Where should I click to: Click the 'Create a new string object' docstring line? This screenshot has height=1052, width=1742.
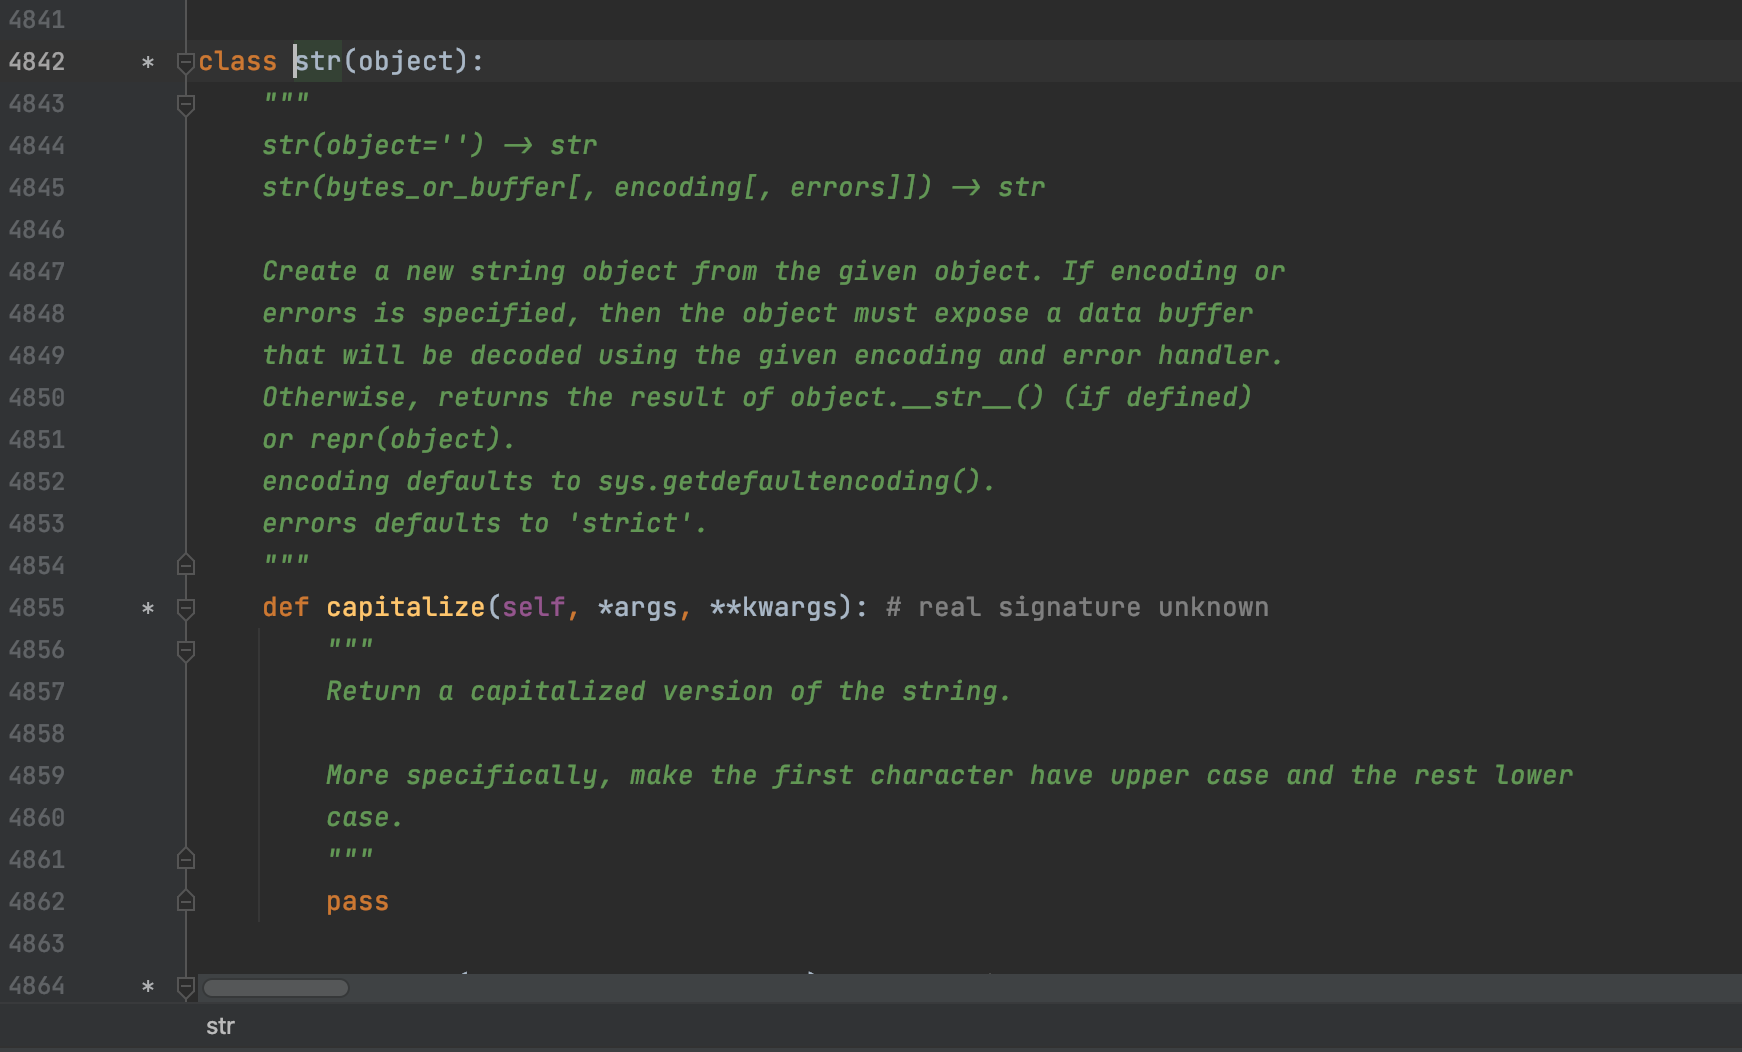[774, 271]
